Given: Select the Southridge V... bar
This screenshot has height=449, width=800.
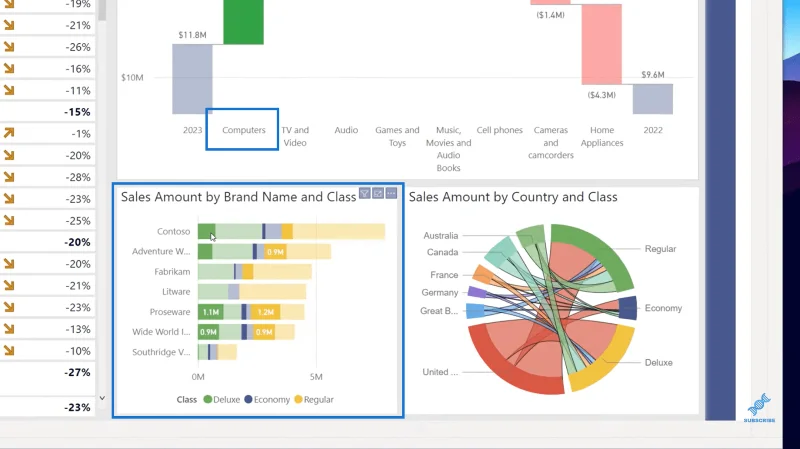Looking at the screenshot, I should click(217, 352).
